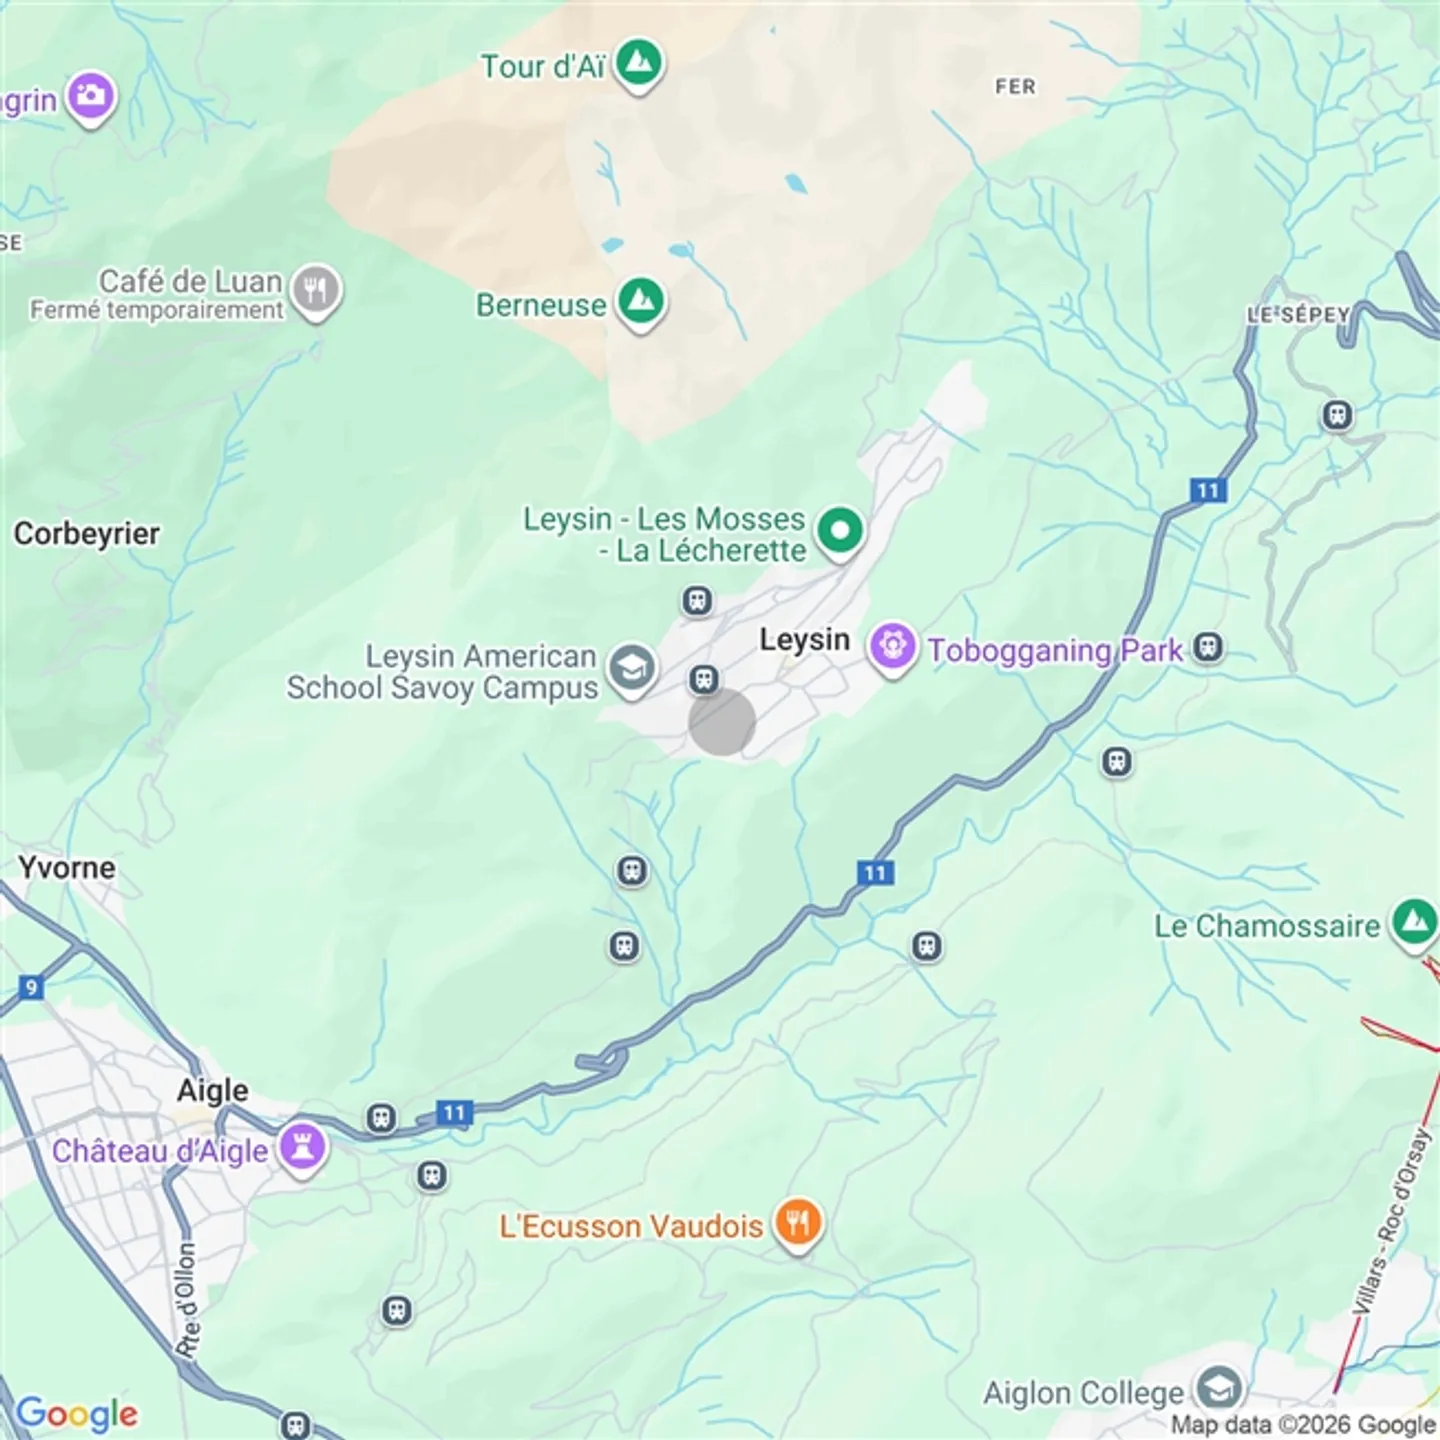This screenshot has height=1440, width=1440.
Task: Open the Château d'Aigle castle marker
Action: [303, 1147]
